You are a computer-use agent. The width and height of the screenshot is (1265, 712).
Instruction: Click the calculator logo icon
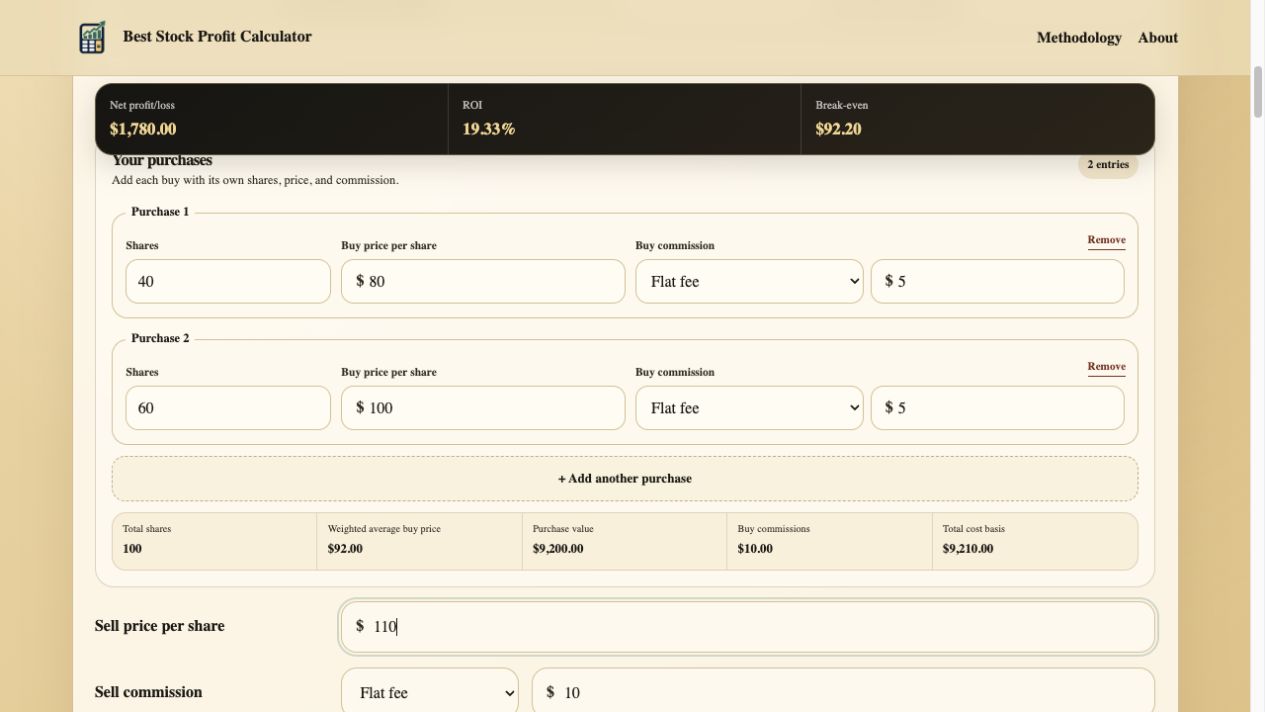click(92, 37)
